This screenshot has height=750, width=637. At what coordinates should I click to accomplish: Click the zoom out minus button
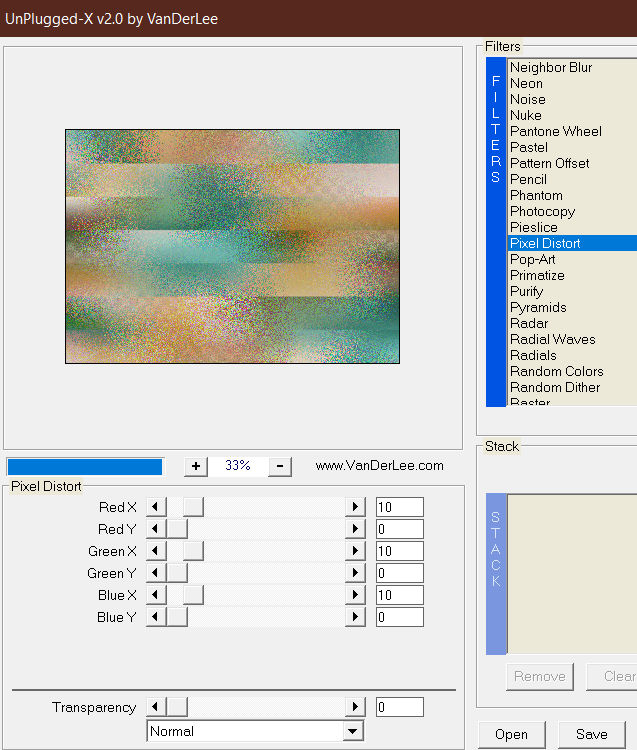281,466
